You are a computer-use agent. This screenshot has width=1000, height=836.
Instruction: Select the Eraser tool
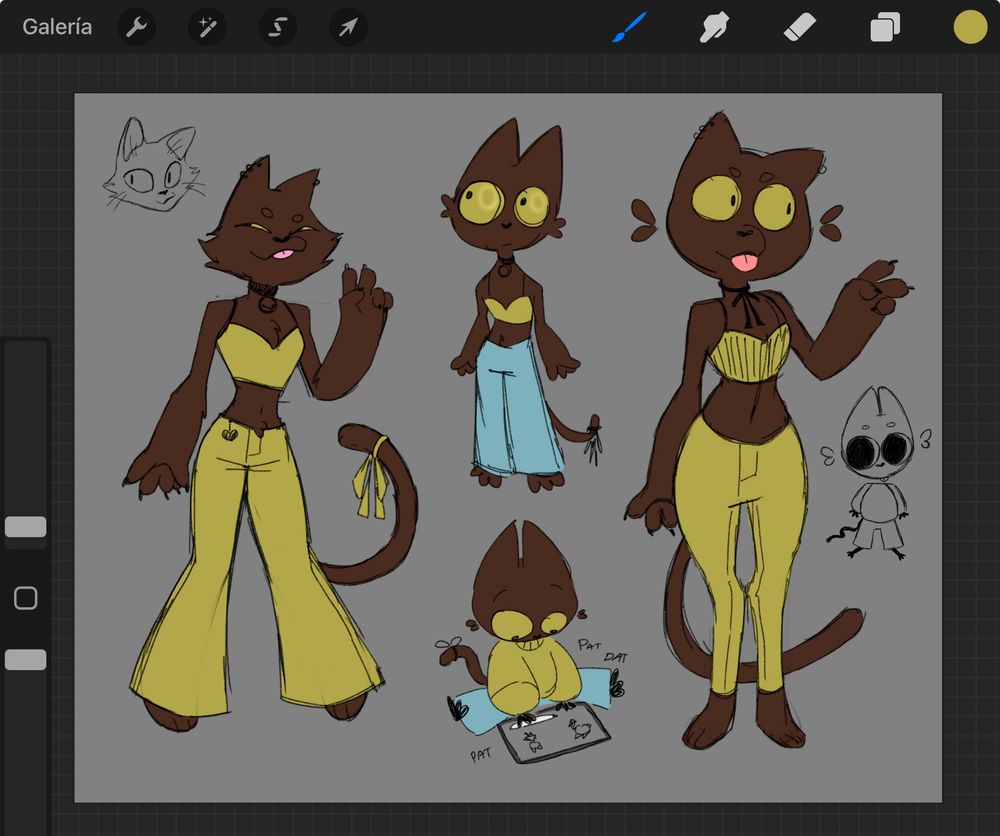coord(800,28)
